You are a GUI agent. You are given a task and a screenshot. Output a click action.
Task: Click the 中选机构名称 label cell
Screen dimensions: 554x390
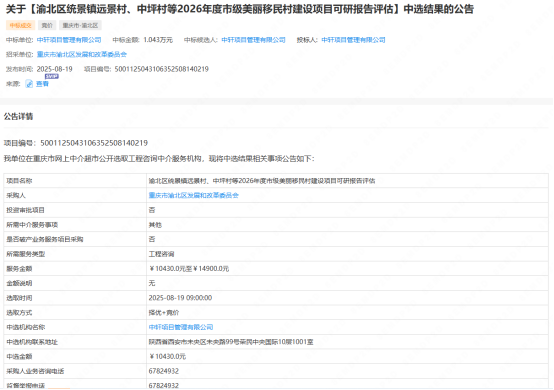75,327
